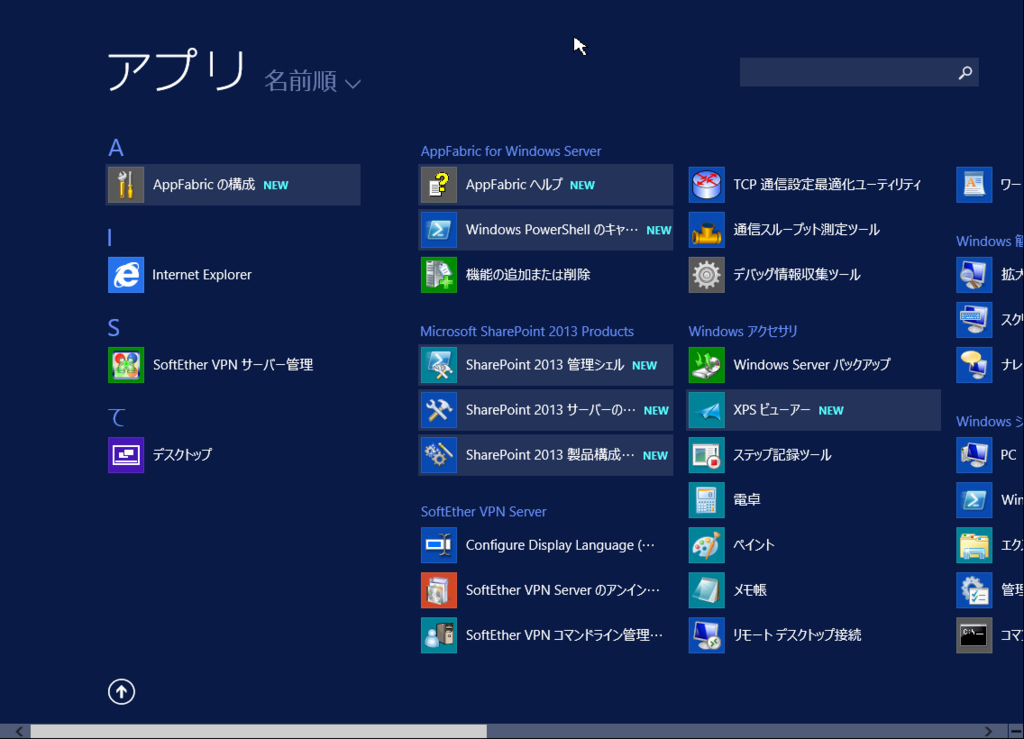
Task: Select the letter A group header
Action: coord(116,148)
